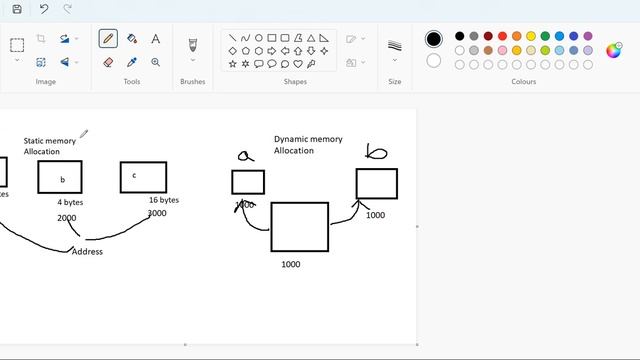Click the 'Static memory' text on canvas
Viewport: 640px width, 360px height.
click(x=50, y=141)
